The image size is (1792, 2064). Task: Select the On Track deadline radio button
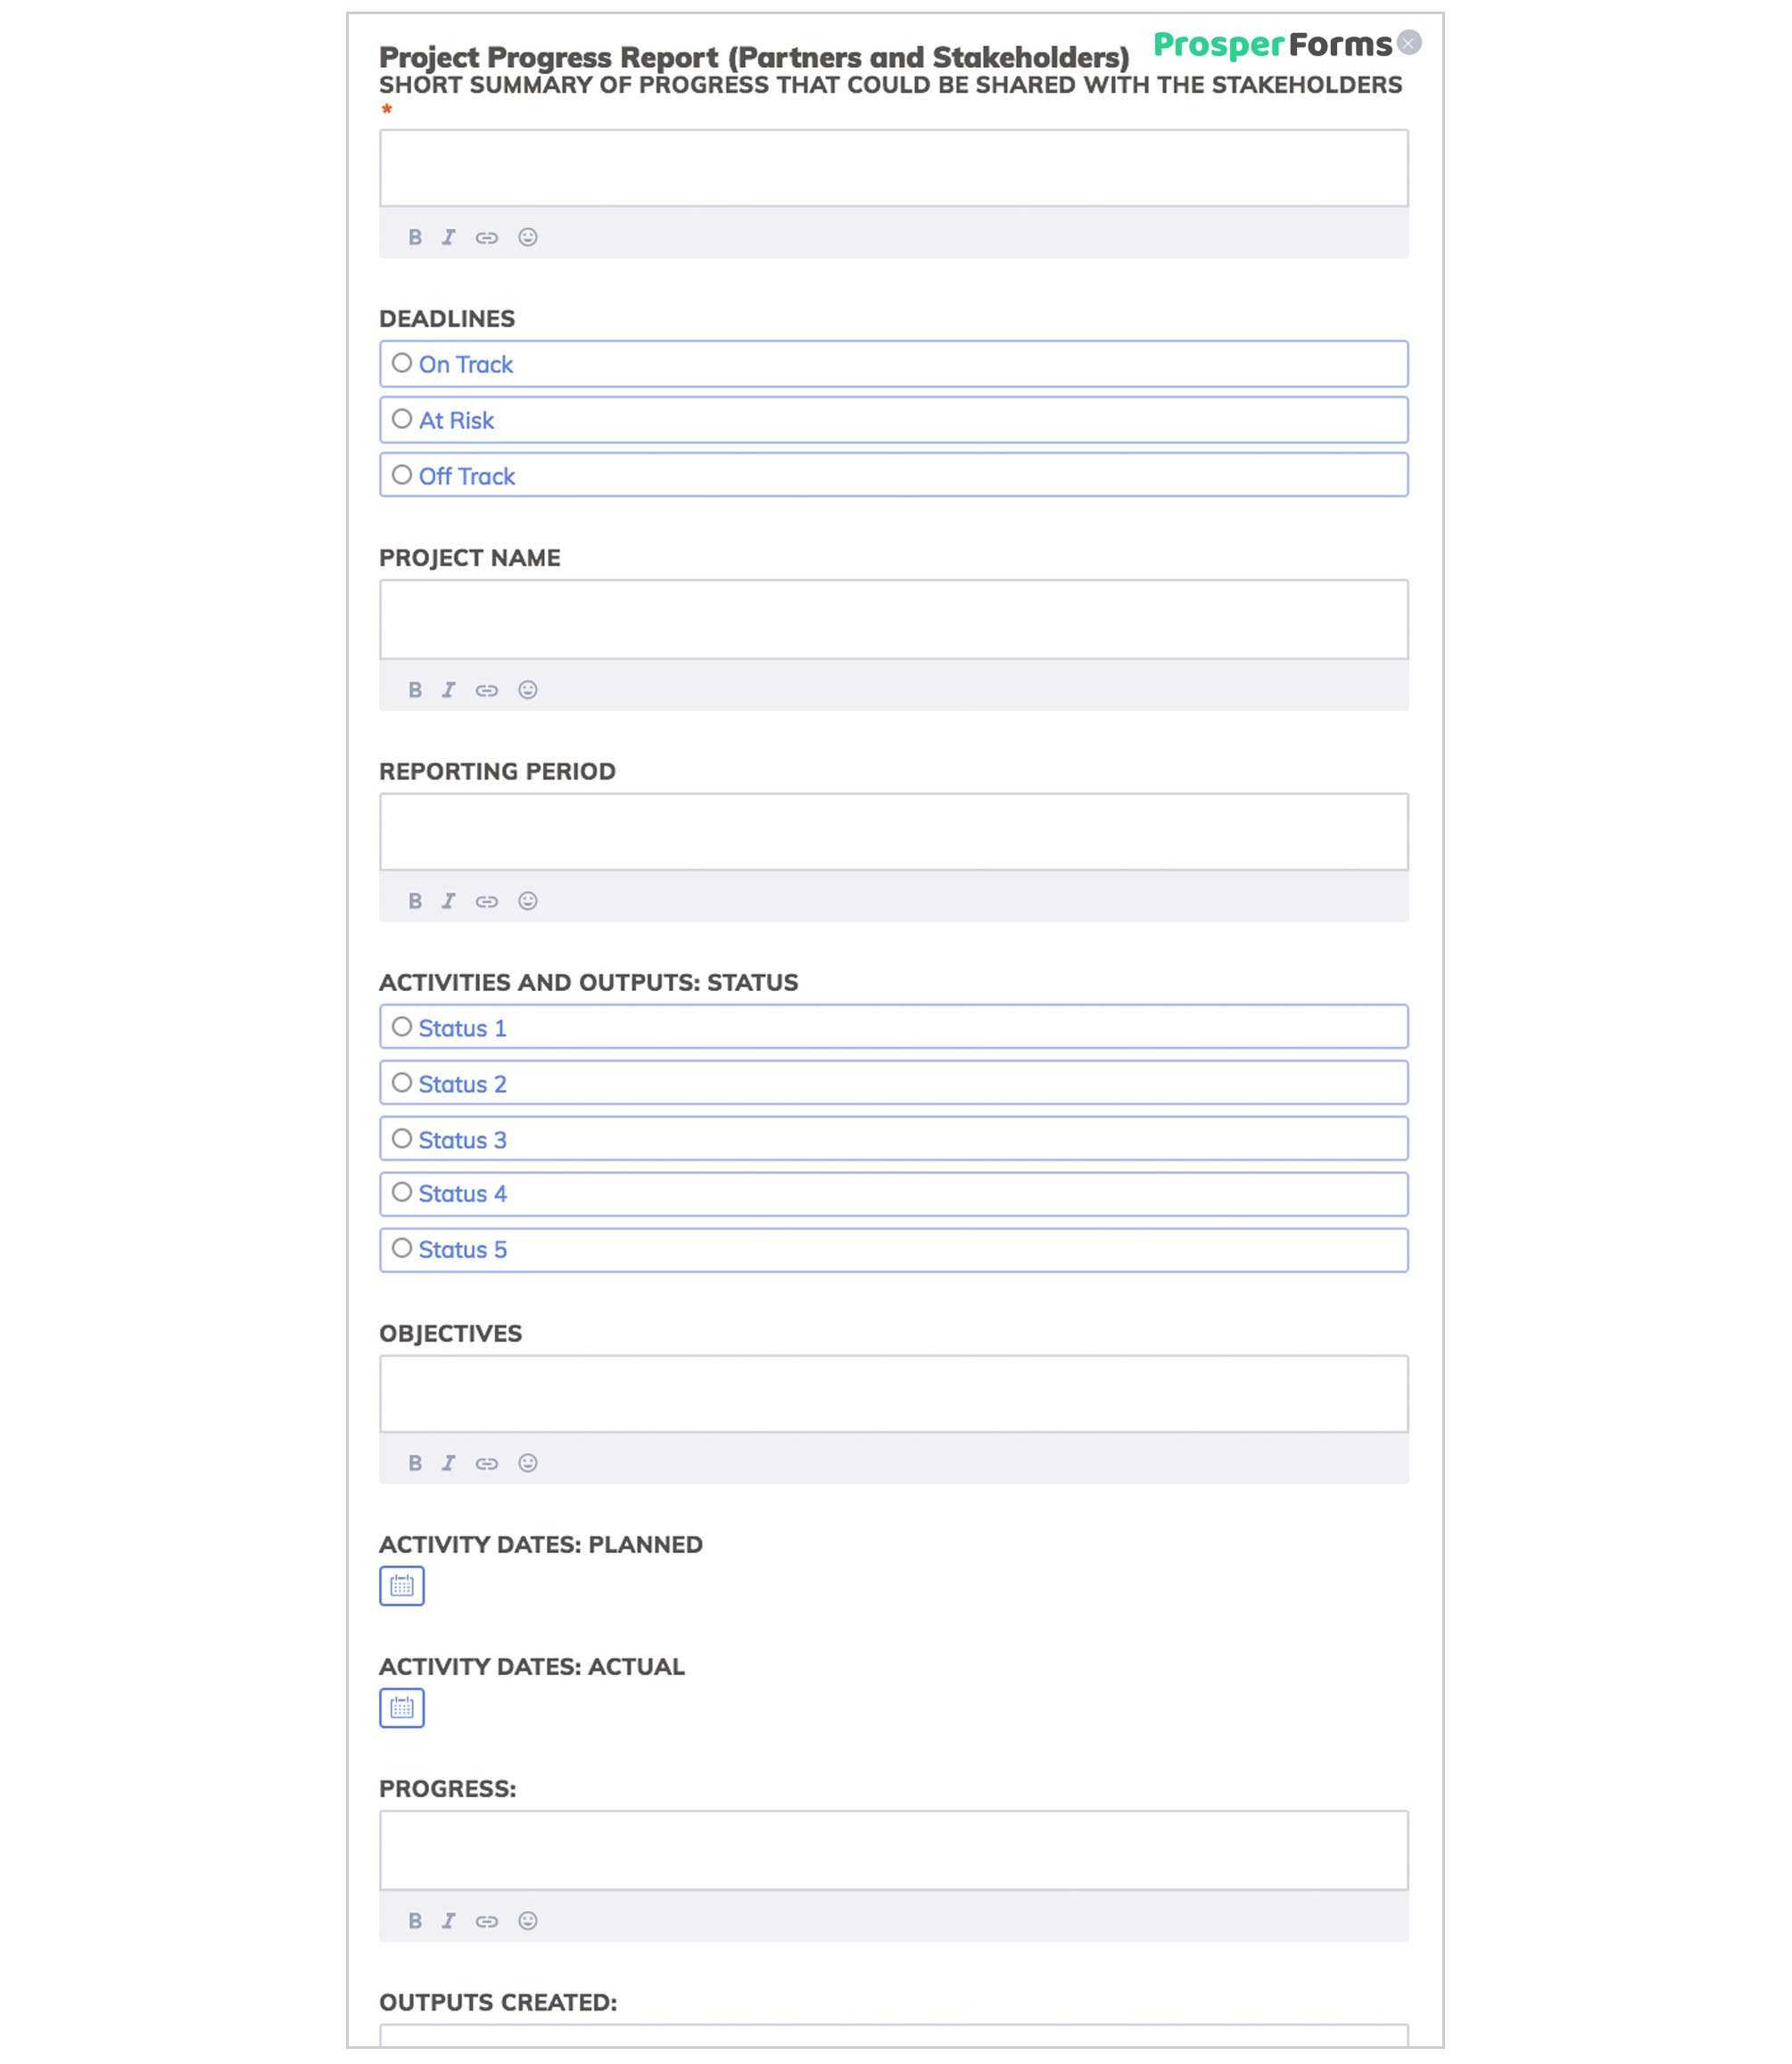point(402,363)
